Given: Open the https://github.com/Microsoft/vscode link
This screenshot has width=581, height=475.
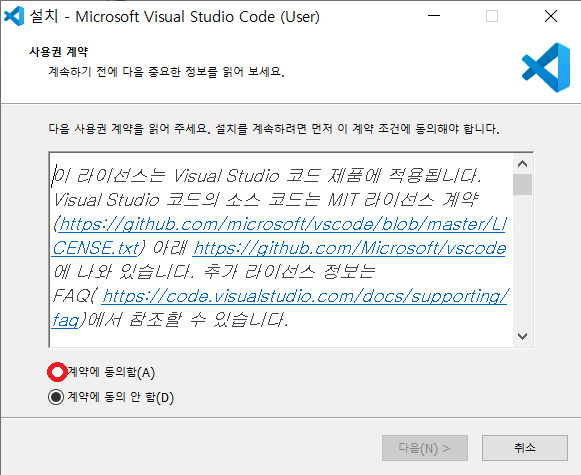Looking at the screenshot, I should click(349, 248).
